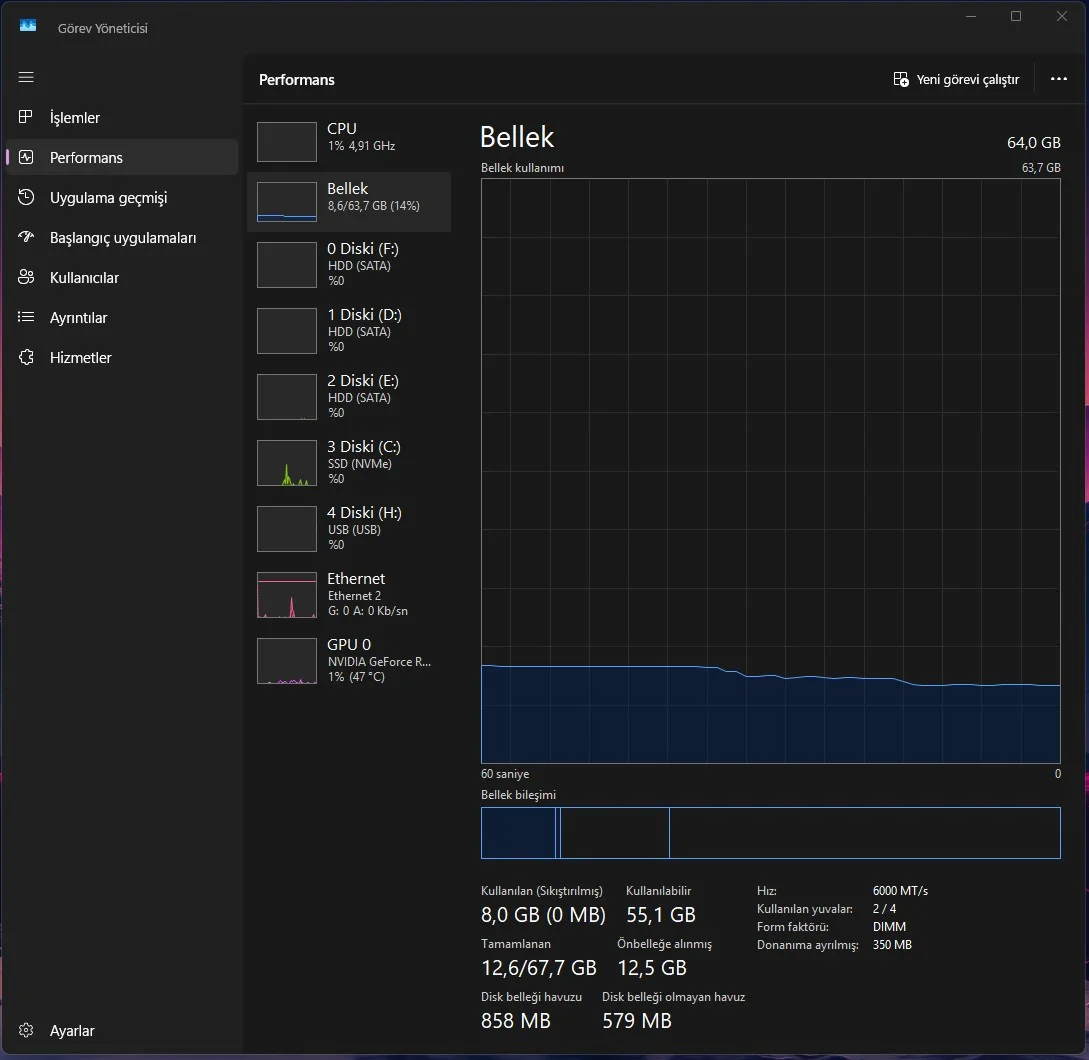The width and height of the screenshot is (1089, 1060).
Task: Open Ayarlar settings at the bottom
Action: [72, 1030]
